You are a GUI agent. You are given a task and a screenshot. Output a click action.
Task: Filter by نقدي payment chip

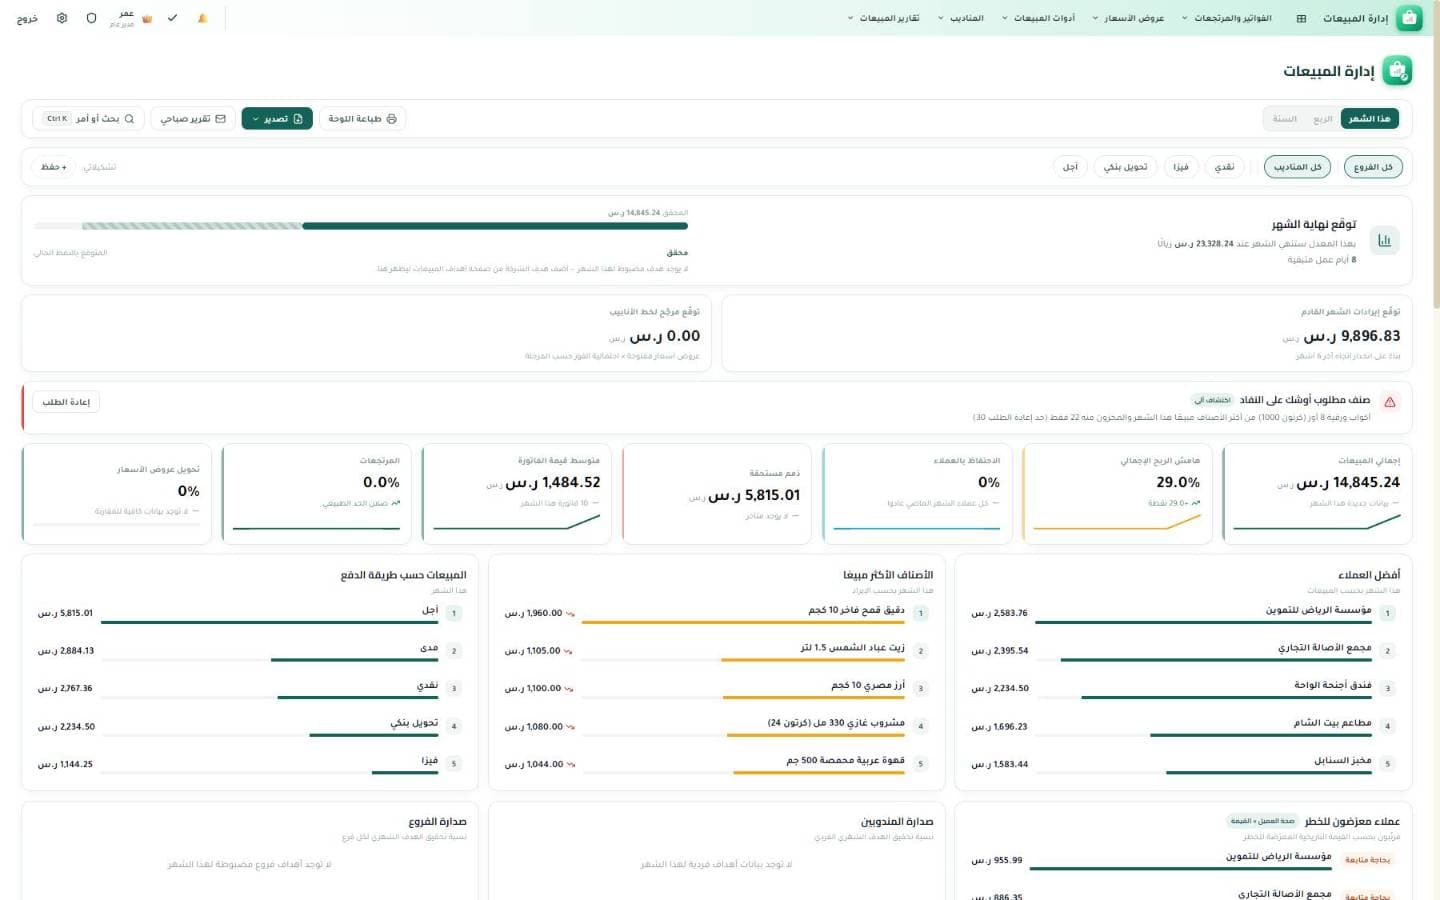pos(1224,167)
